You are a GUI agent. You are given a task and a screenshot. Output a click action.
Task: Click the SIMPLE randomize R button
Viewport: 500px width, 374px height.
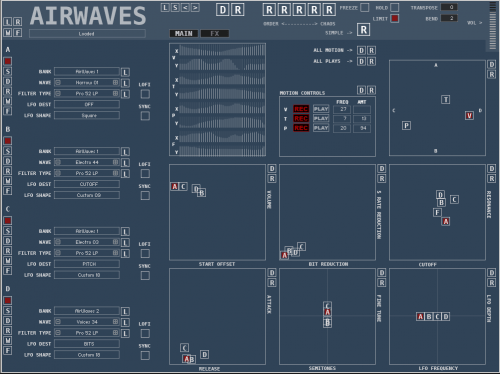click(x=364, y=30)
